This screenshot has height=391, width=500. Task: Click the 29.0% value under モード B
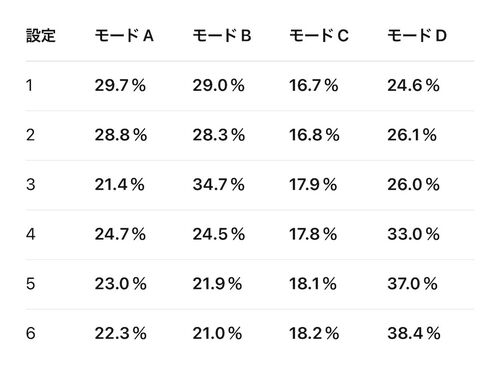pos(219,85)
